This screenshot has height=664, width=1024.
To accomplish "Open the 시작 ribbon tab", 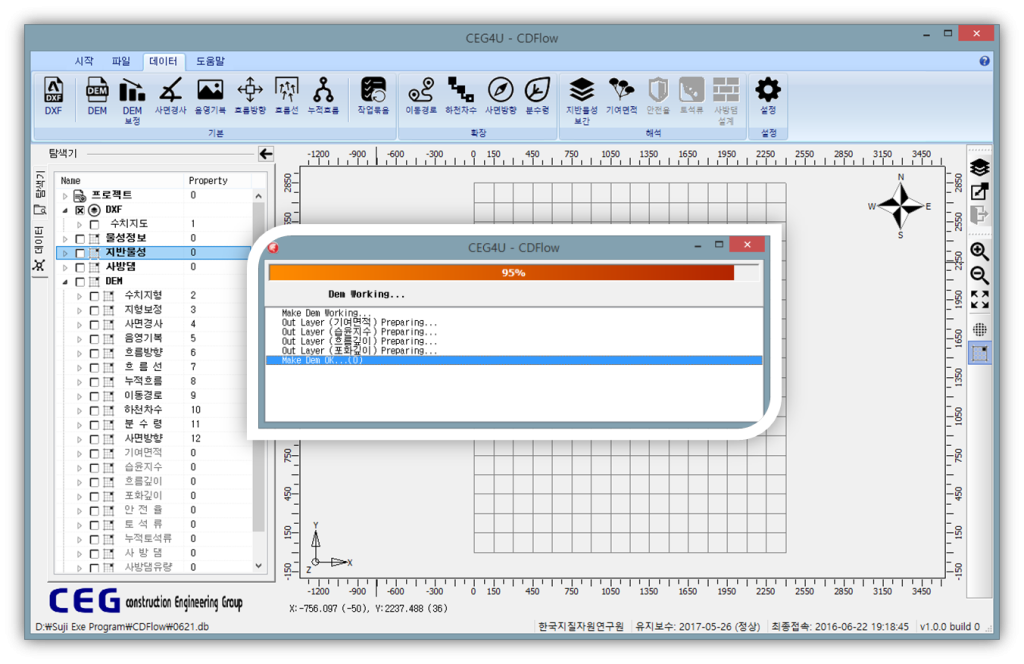I will pos(84,61).
